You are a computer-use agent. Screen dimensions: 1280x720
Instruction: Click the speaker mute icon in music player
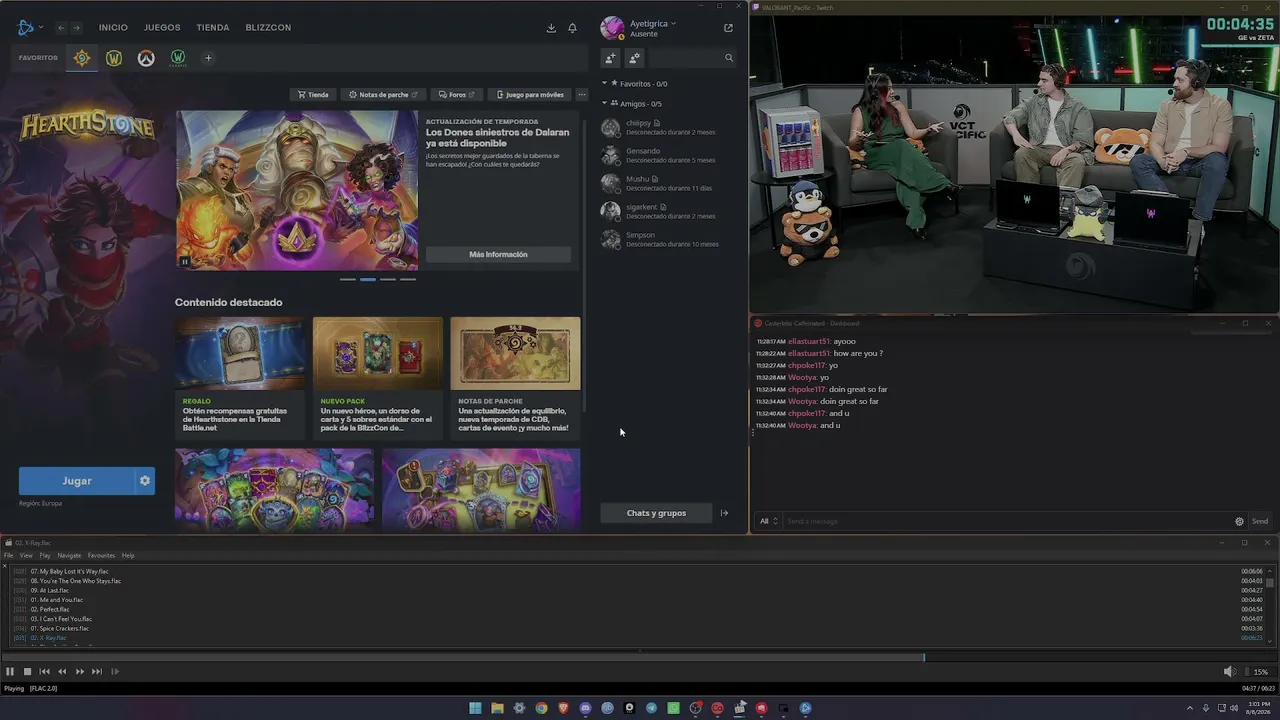pyautogui.click(x=1229, y=672)
